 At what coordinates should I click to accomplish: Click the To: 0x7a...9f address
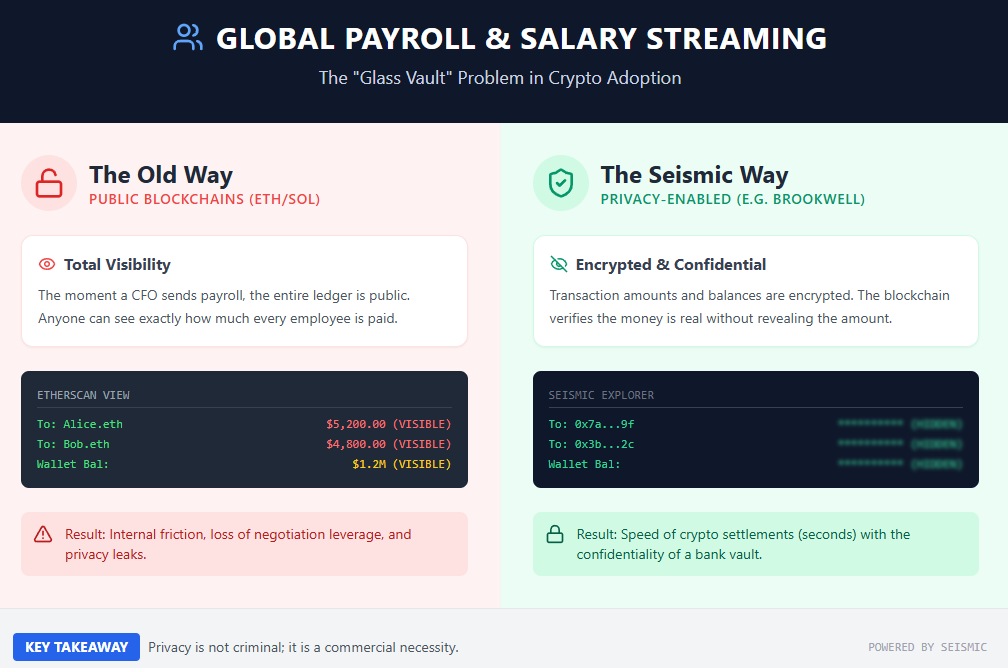tap(591, 424)
